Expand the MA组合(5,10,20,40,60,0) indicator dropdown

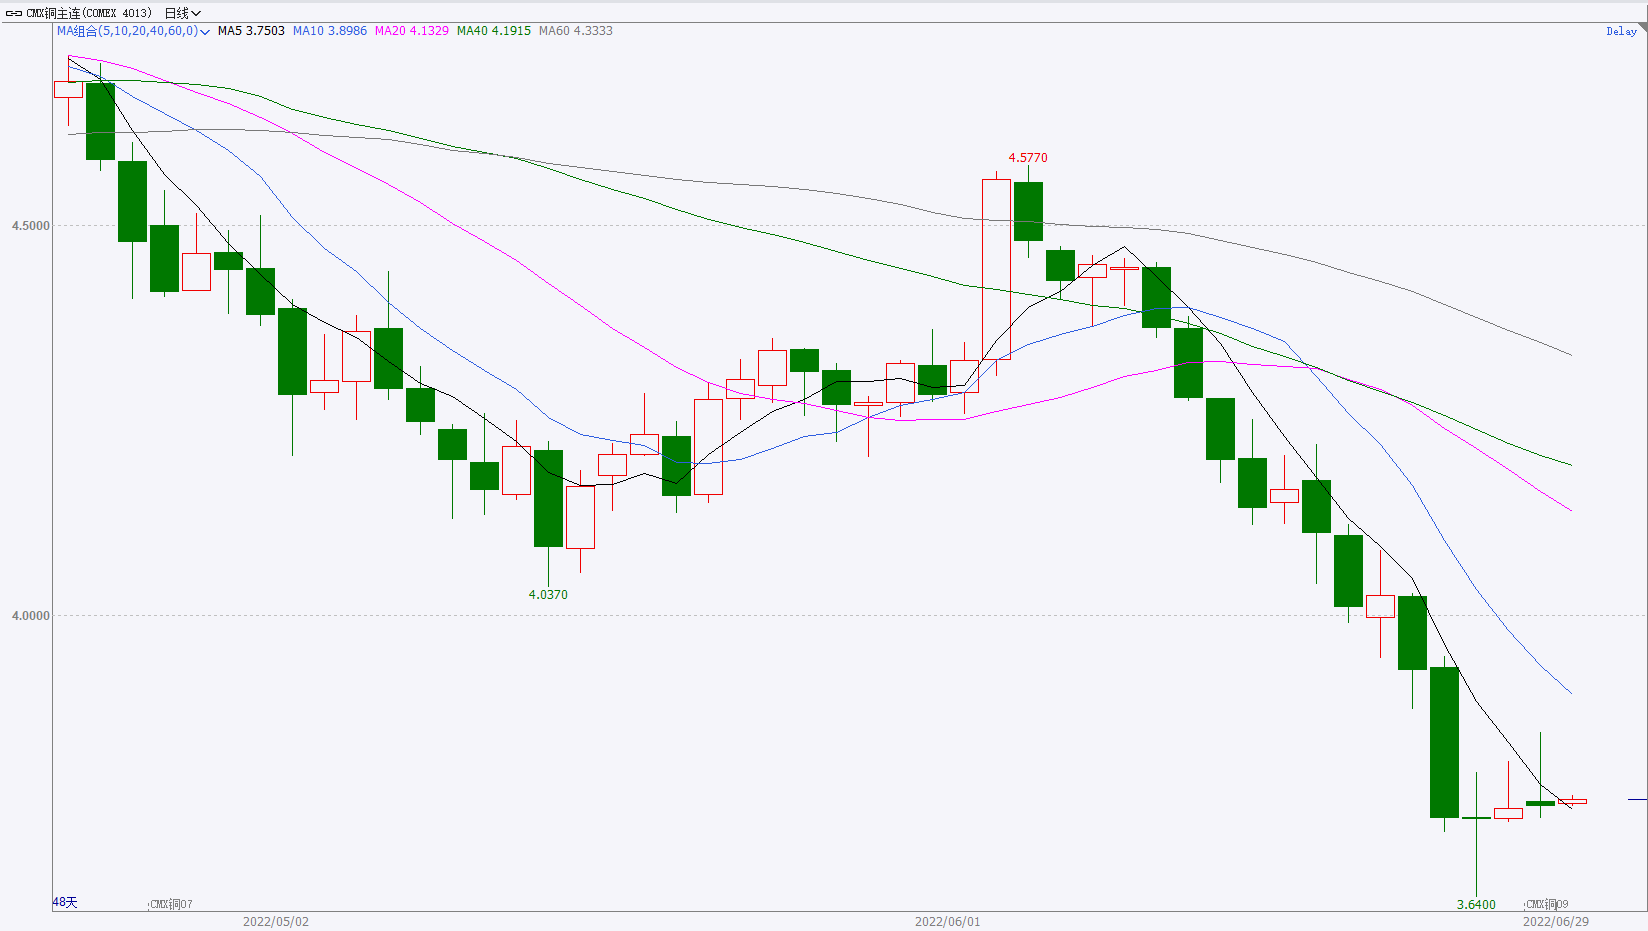pos(133,31)
